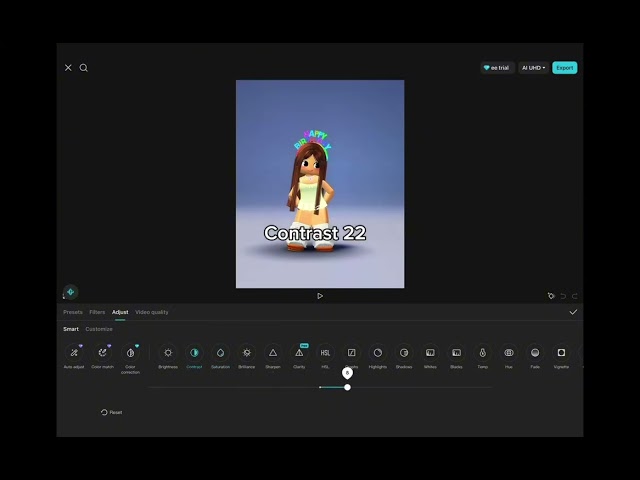The image size is (640, 480).
Task: Open the HSL adjustment
Action: (x=325, y=356)
